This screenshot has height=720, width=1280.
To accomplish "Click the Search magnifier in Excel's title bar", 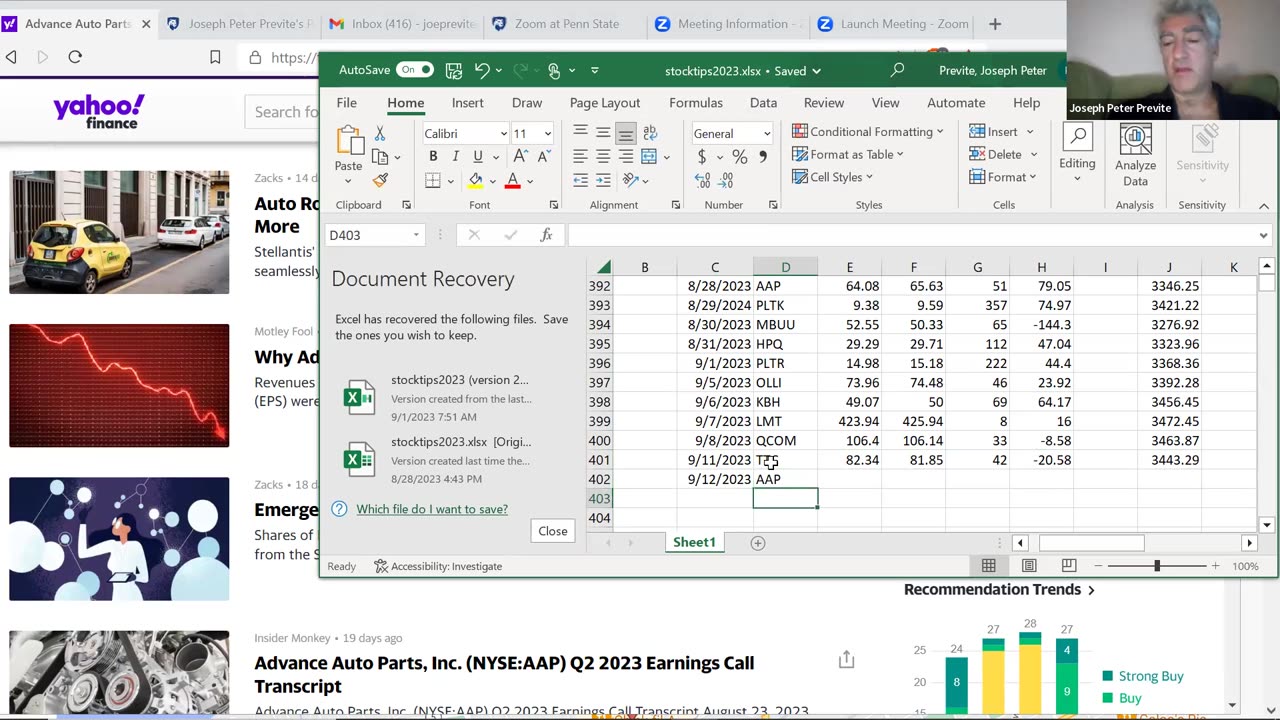I will coord(897,70).
